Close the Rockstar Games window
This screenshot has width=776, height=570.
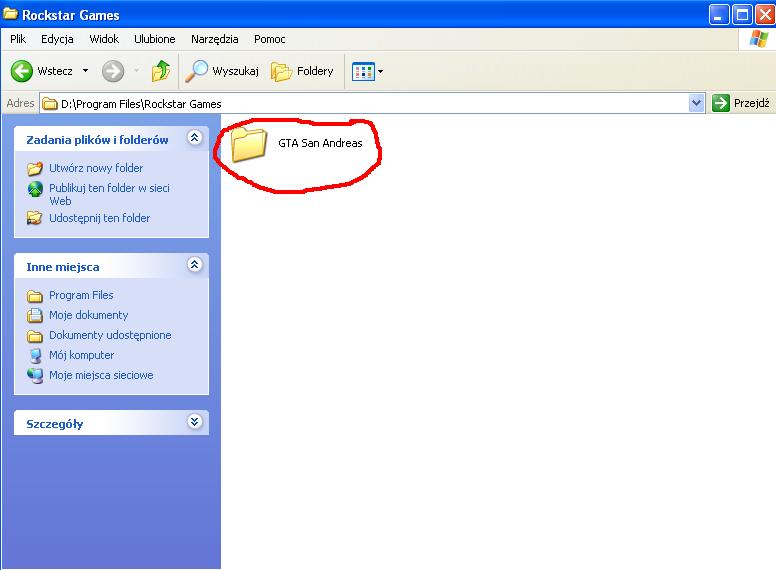click(x=765, y=15)
